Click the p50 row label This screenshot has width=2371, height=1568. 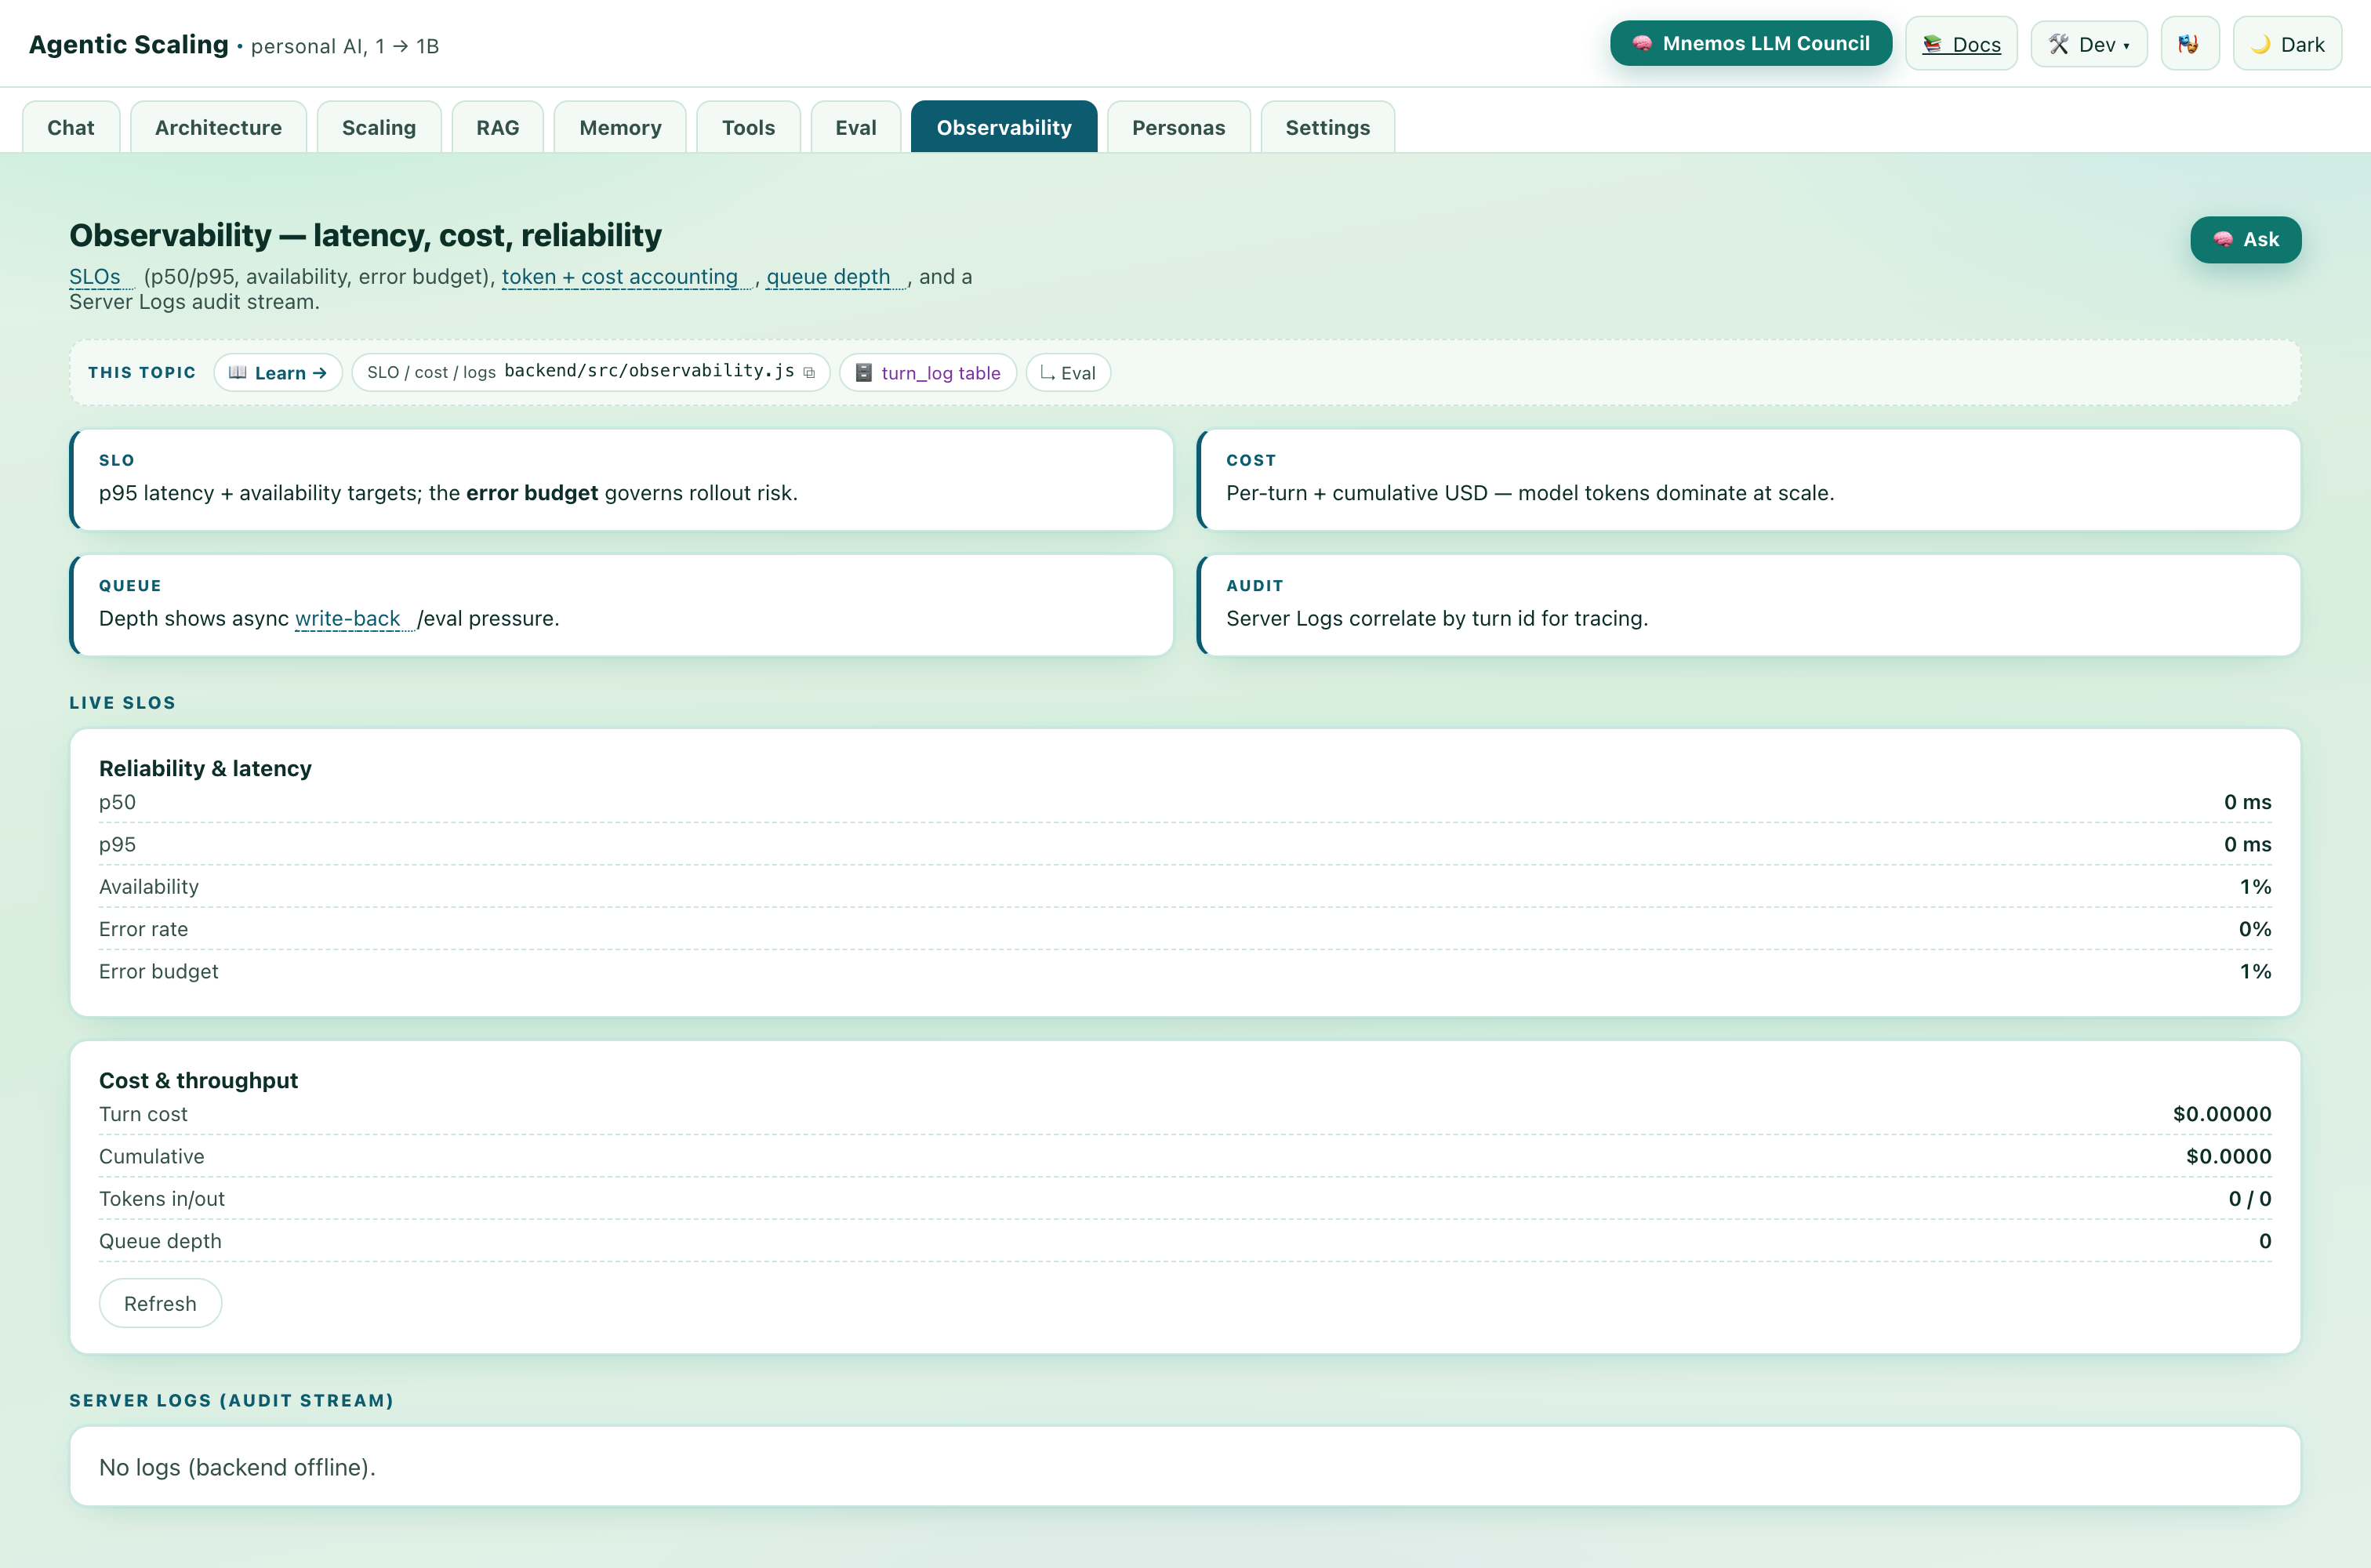(x=117, y=802)
